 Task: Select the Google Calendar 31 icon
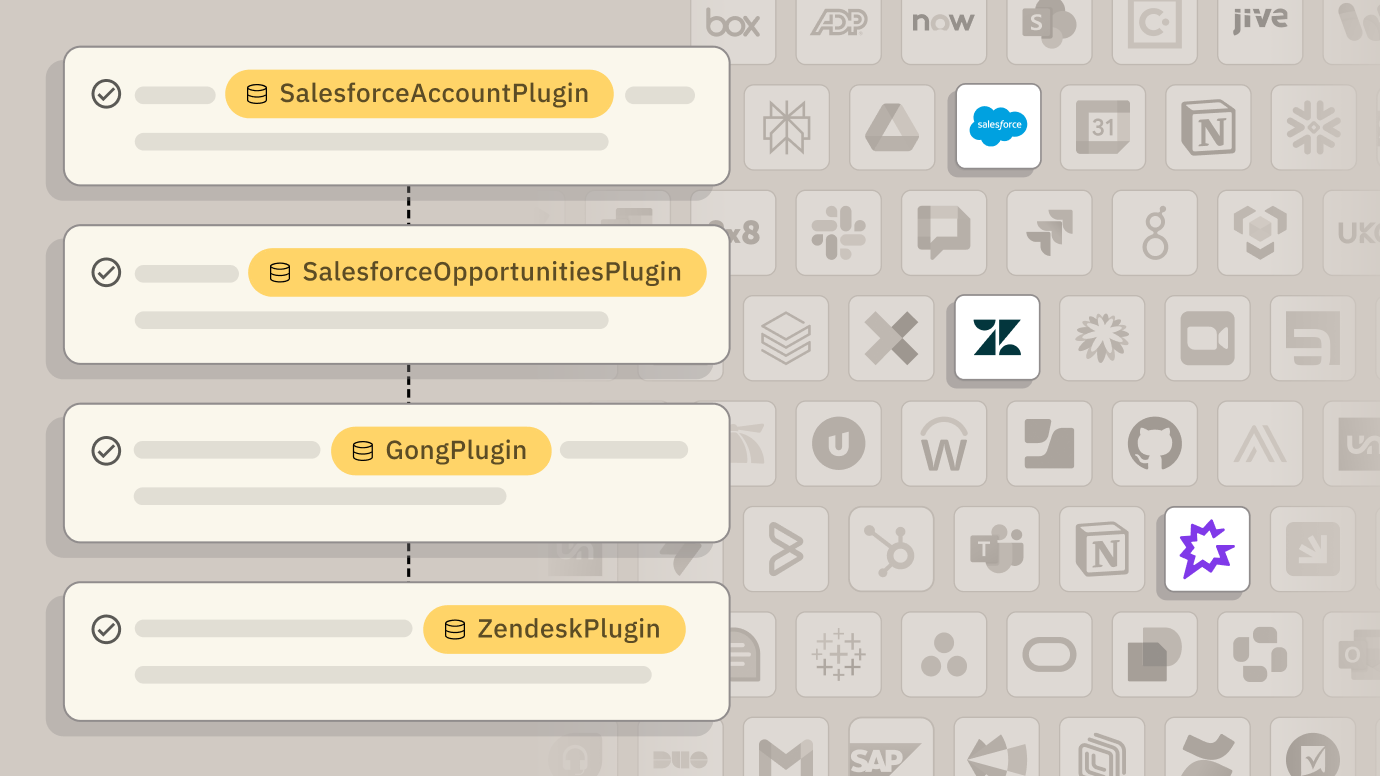point(1103,126)
